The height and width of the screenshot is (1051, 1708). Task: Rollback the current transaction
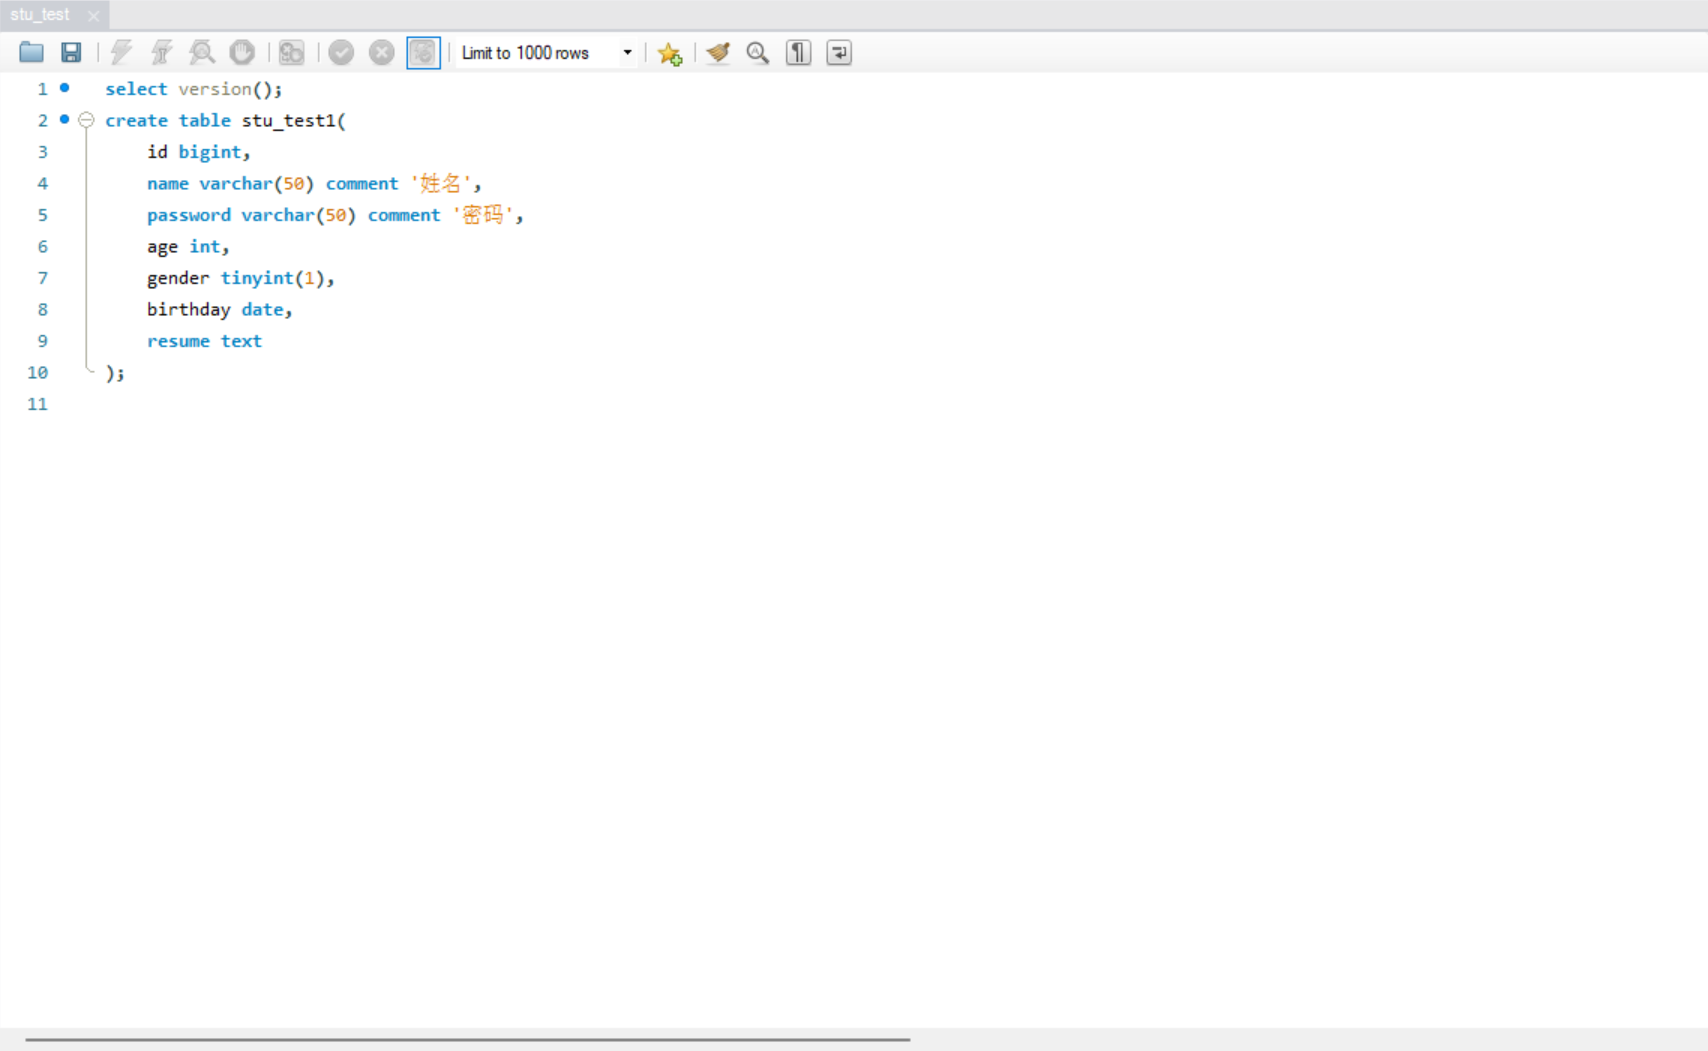coord(381,52)
